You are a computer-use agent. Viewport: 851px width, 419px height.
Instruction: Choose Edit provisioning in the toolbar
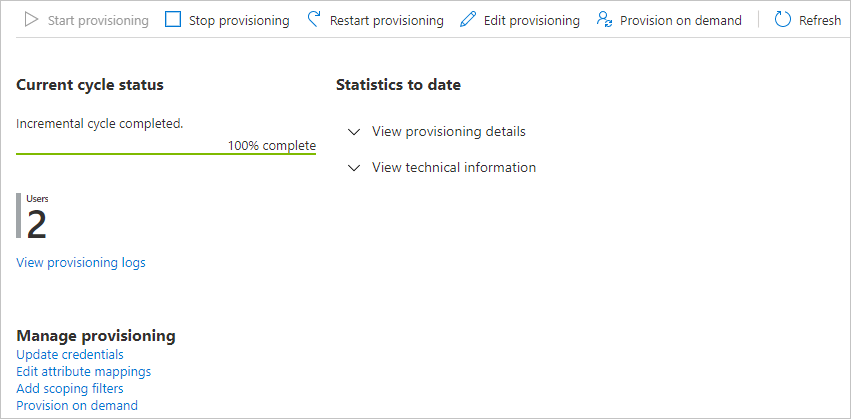pyautogui.click(x=531, y=21)
